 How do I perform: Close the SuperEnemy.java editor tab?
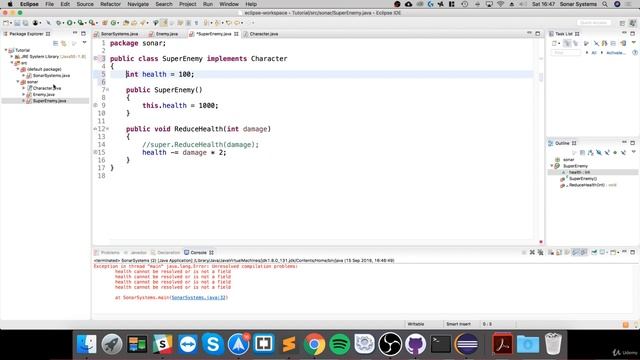(x=236, y=34)
